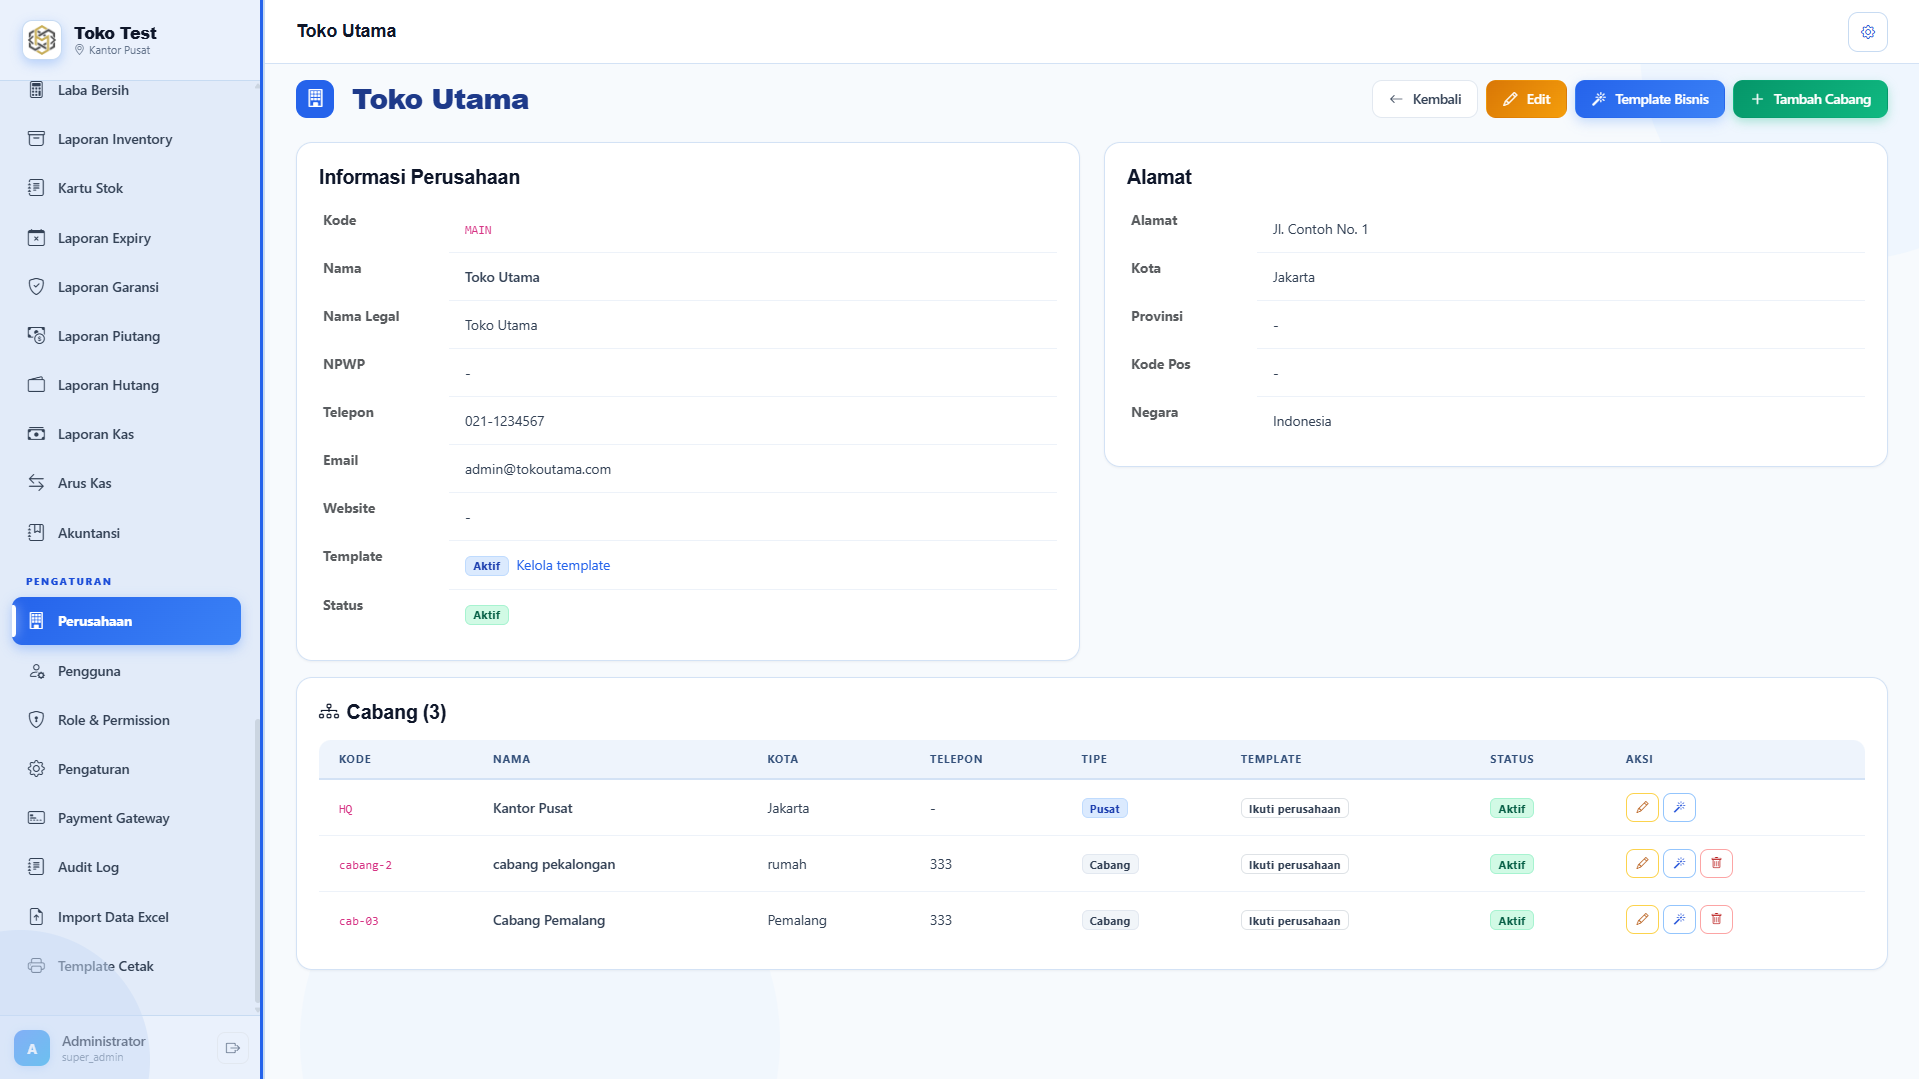Click the admin@tokoutama.com email value
This screenshot has width=1919, height=1079.
coord(538,469)
